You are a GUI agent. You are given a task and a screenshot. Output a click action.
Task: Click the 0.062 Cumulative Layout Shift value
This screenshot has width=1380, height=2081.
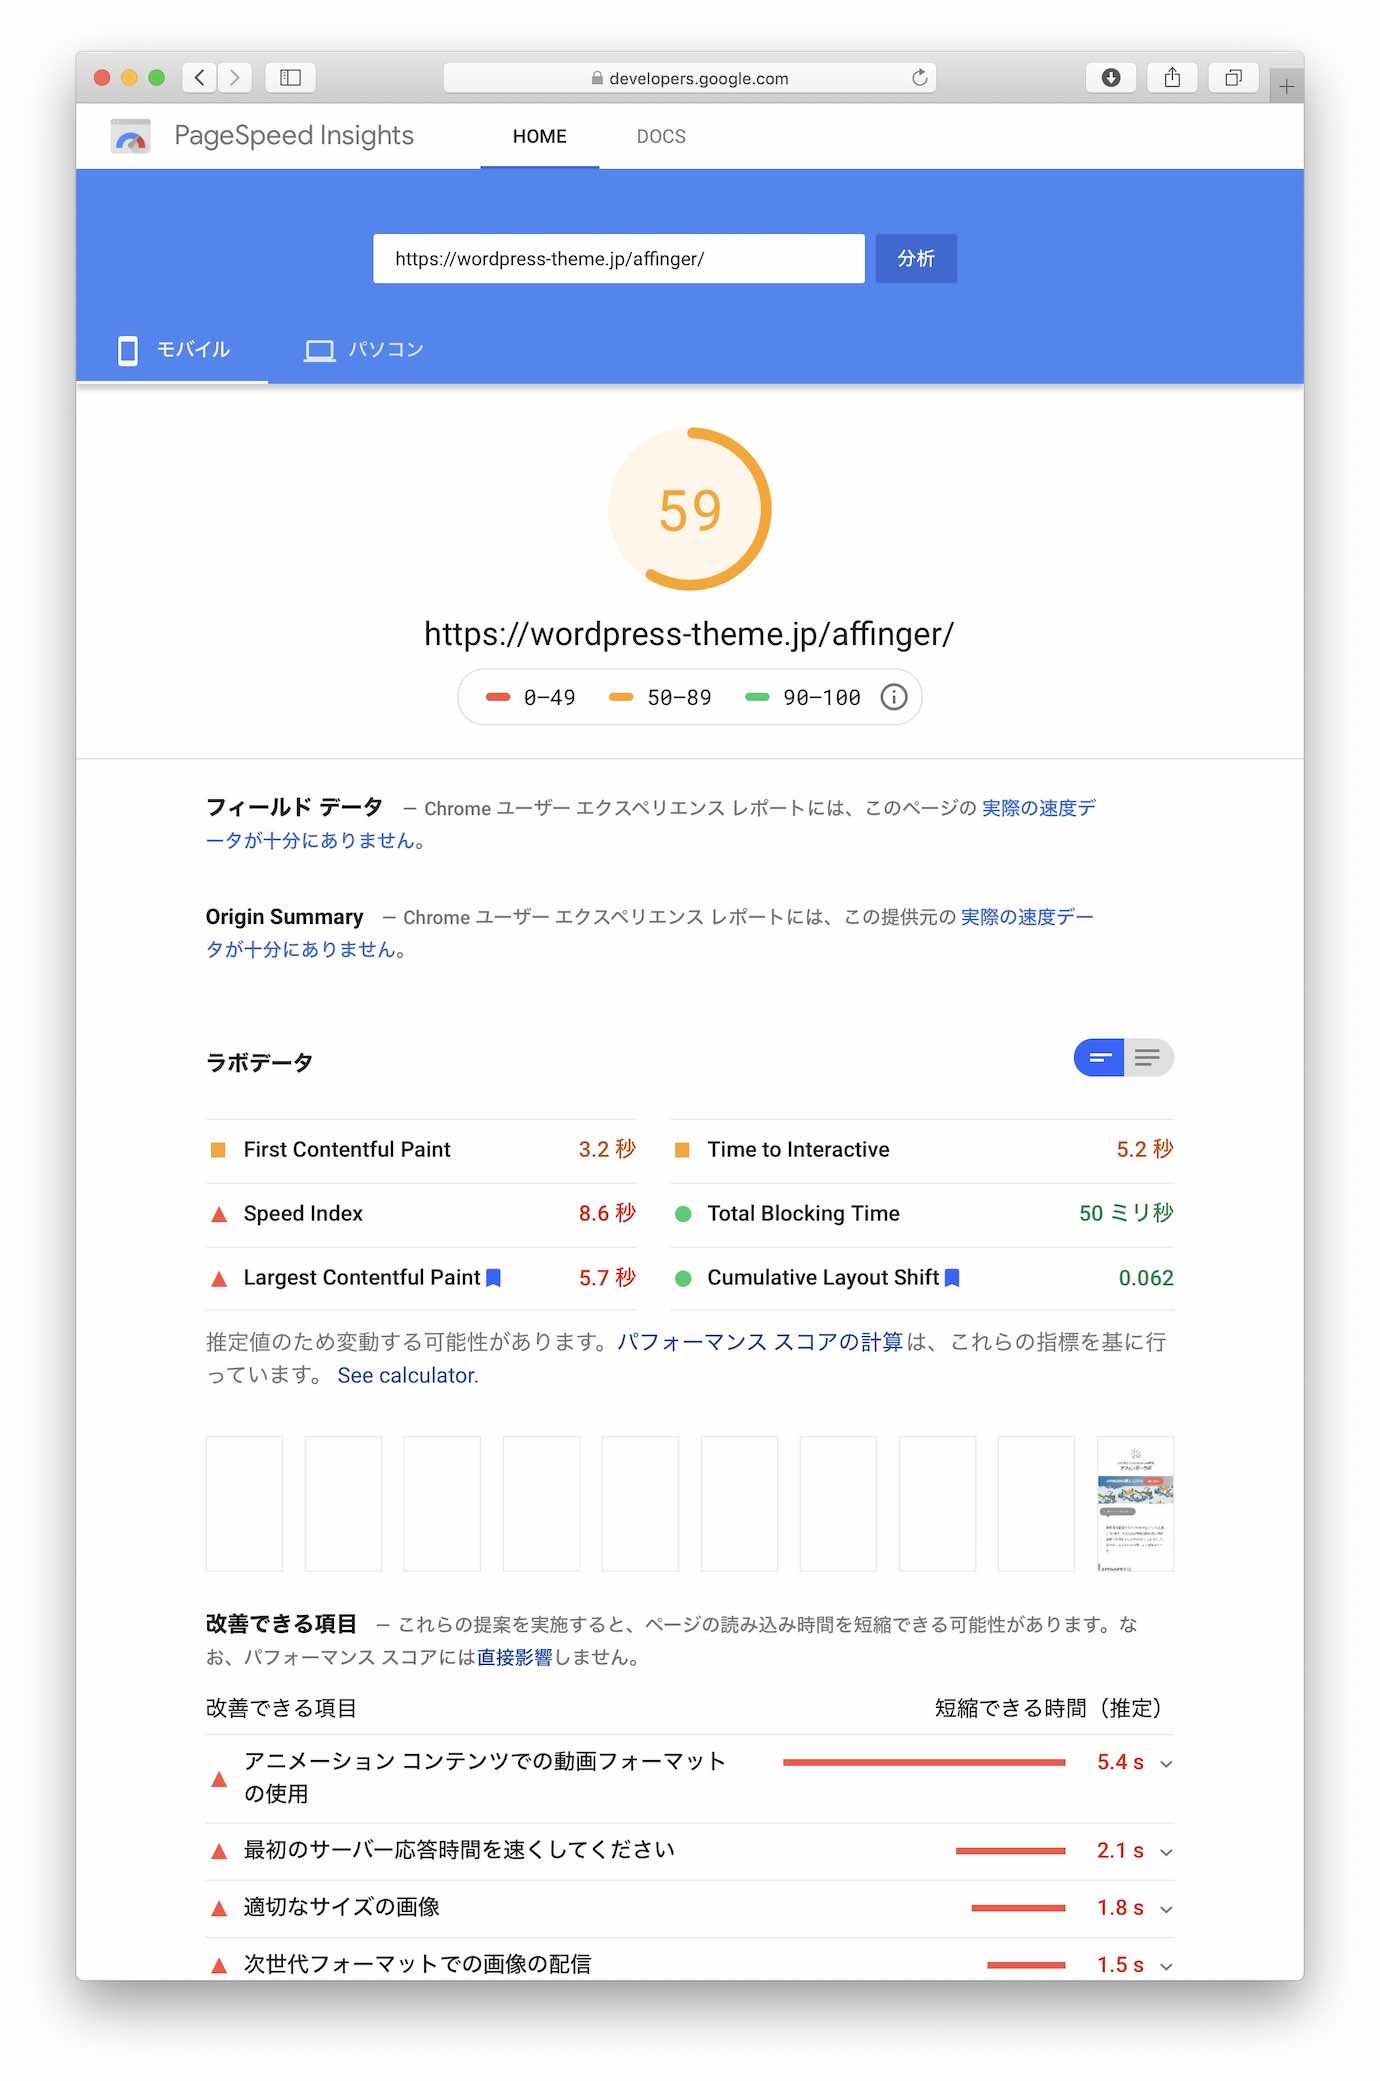1146,1278
